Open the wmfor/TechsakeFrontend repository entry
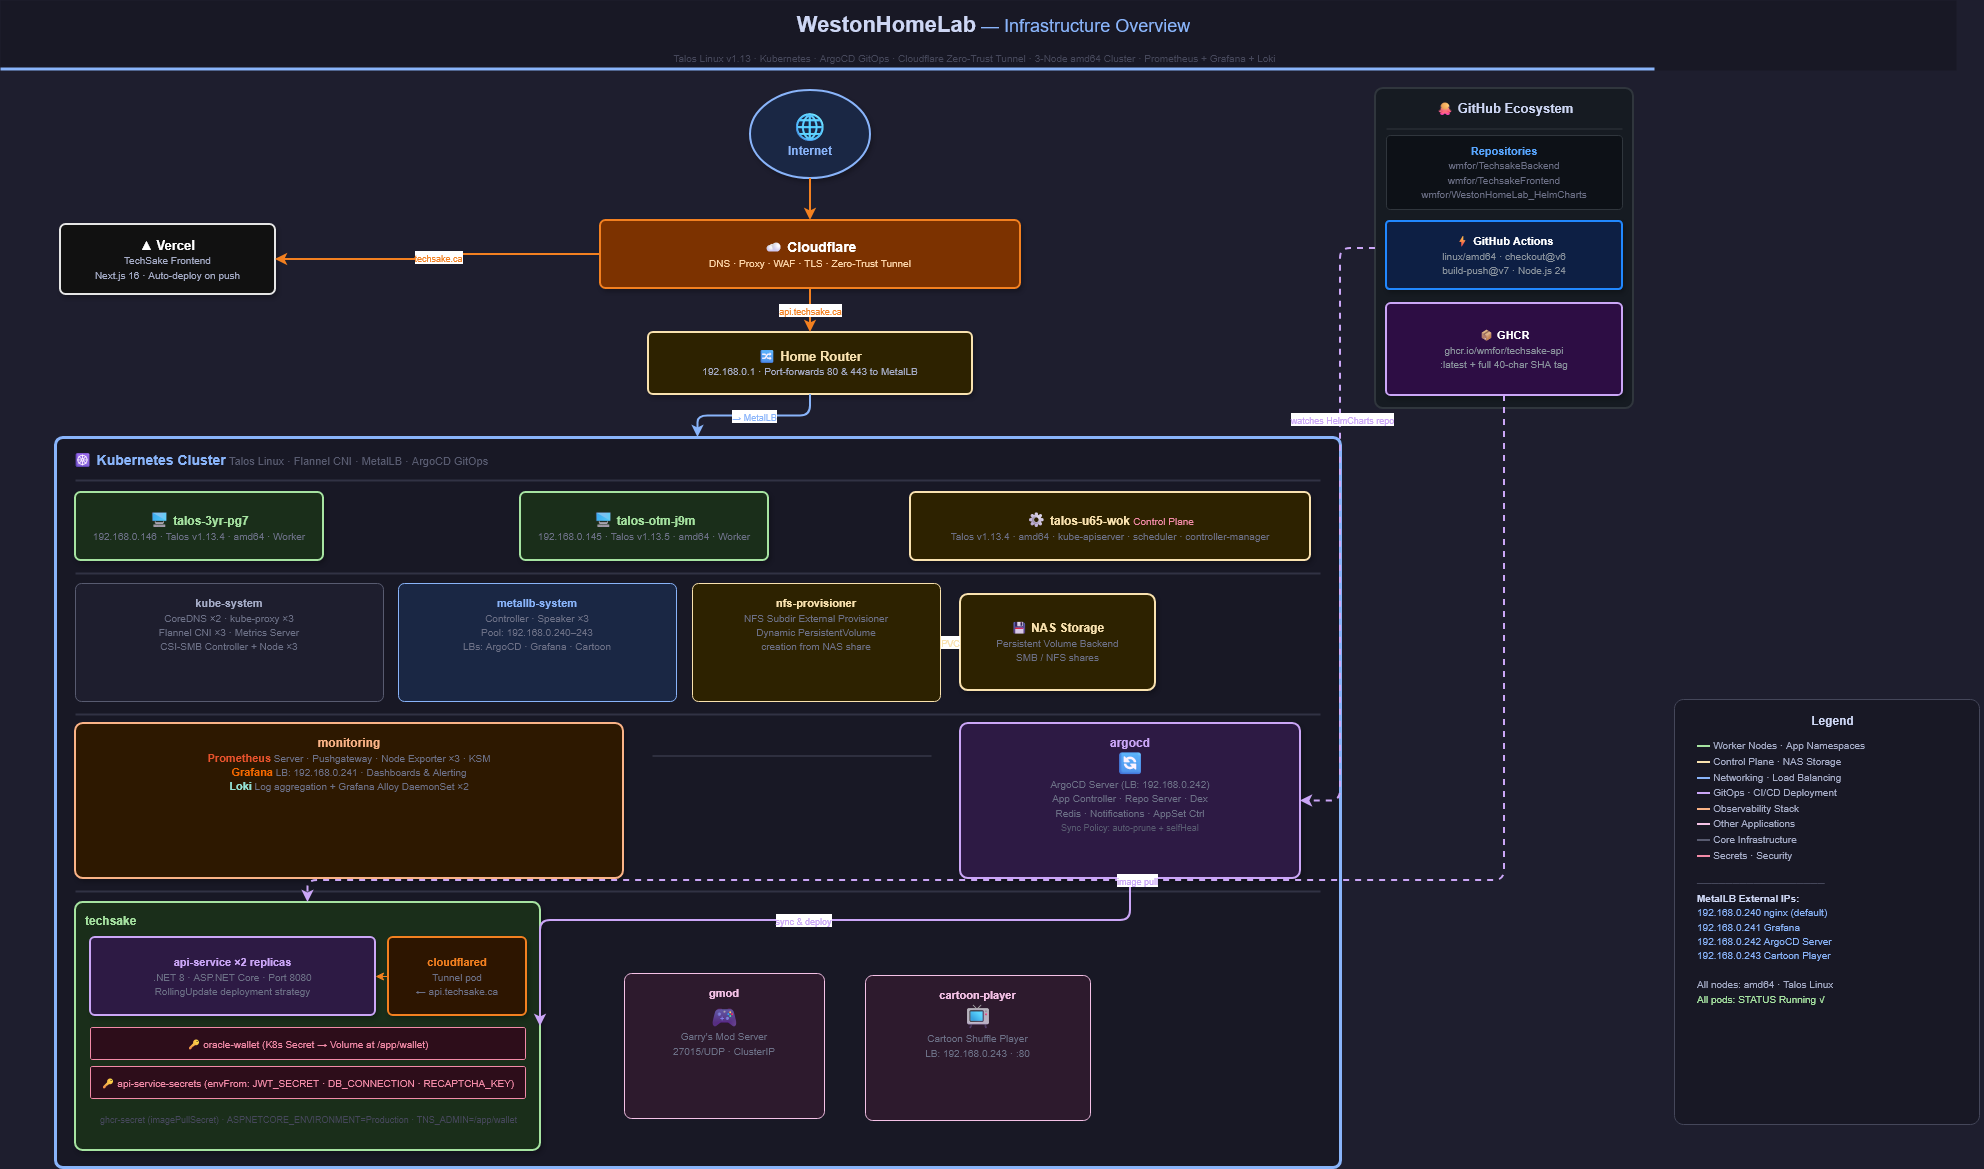This screenshot has width=1984, height=1169. tap(1504, 181)
